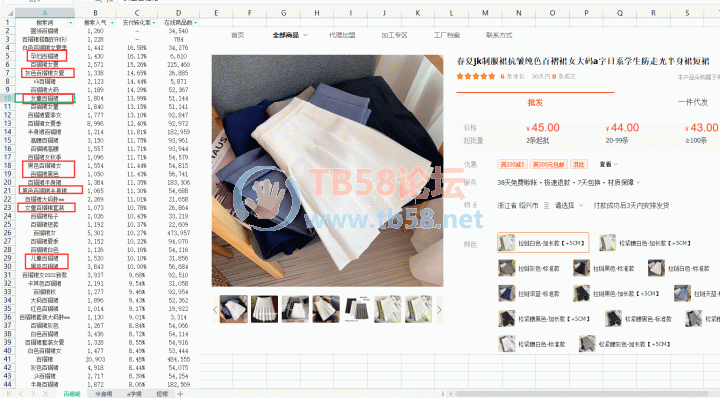Open the filter dropdown in column D header
This screenshot has height=398, width=720.
coord(196,22)
